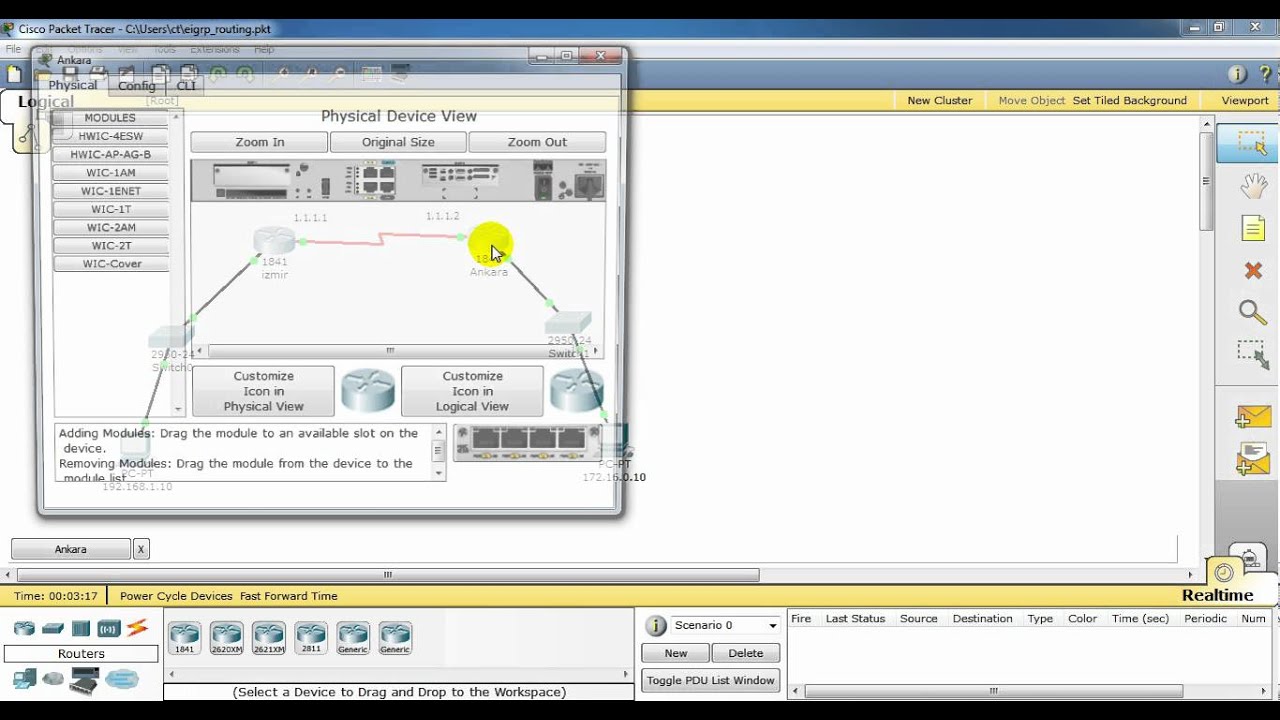
Task: Pick the 1841 router model
Action: [185, 637]
